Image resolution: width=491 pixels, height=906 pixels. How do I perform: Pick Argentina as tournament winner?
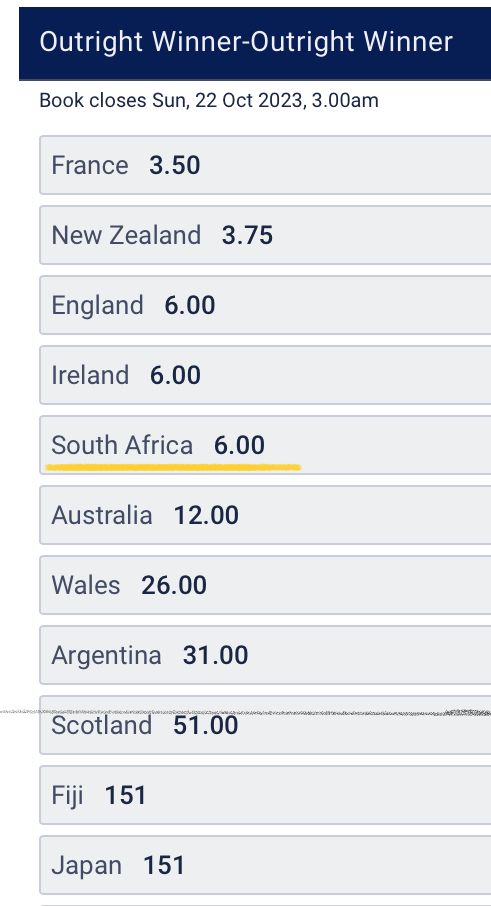coord(265,655)
